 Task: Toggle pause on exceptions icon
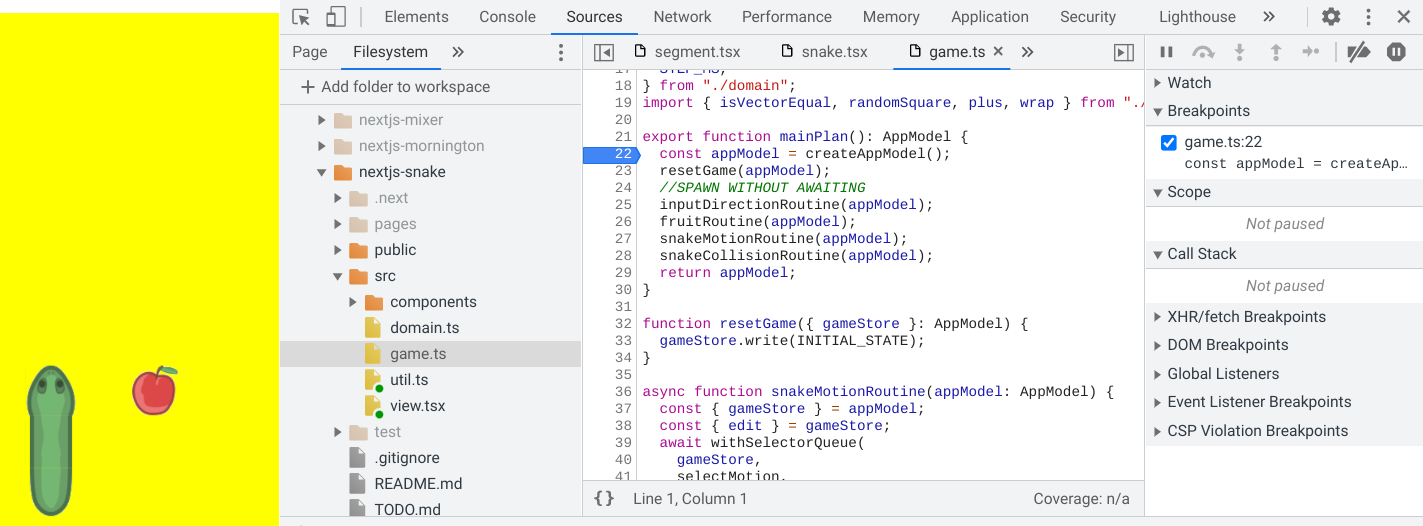click(x=1396, y=52)
